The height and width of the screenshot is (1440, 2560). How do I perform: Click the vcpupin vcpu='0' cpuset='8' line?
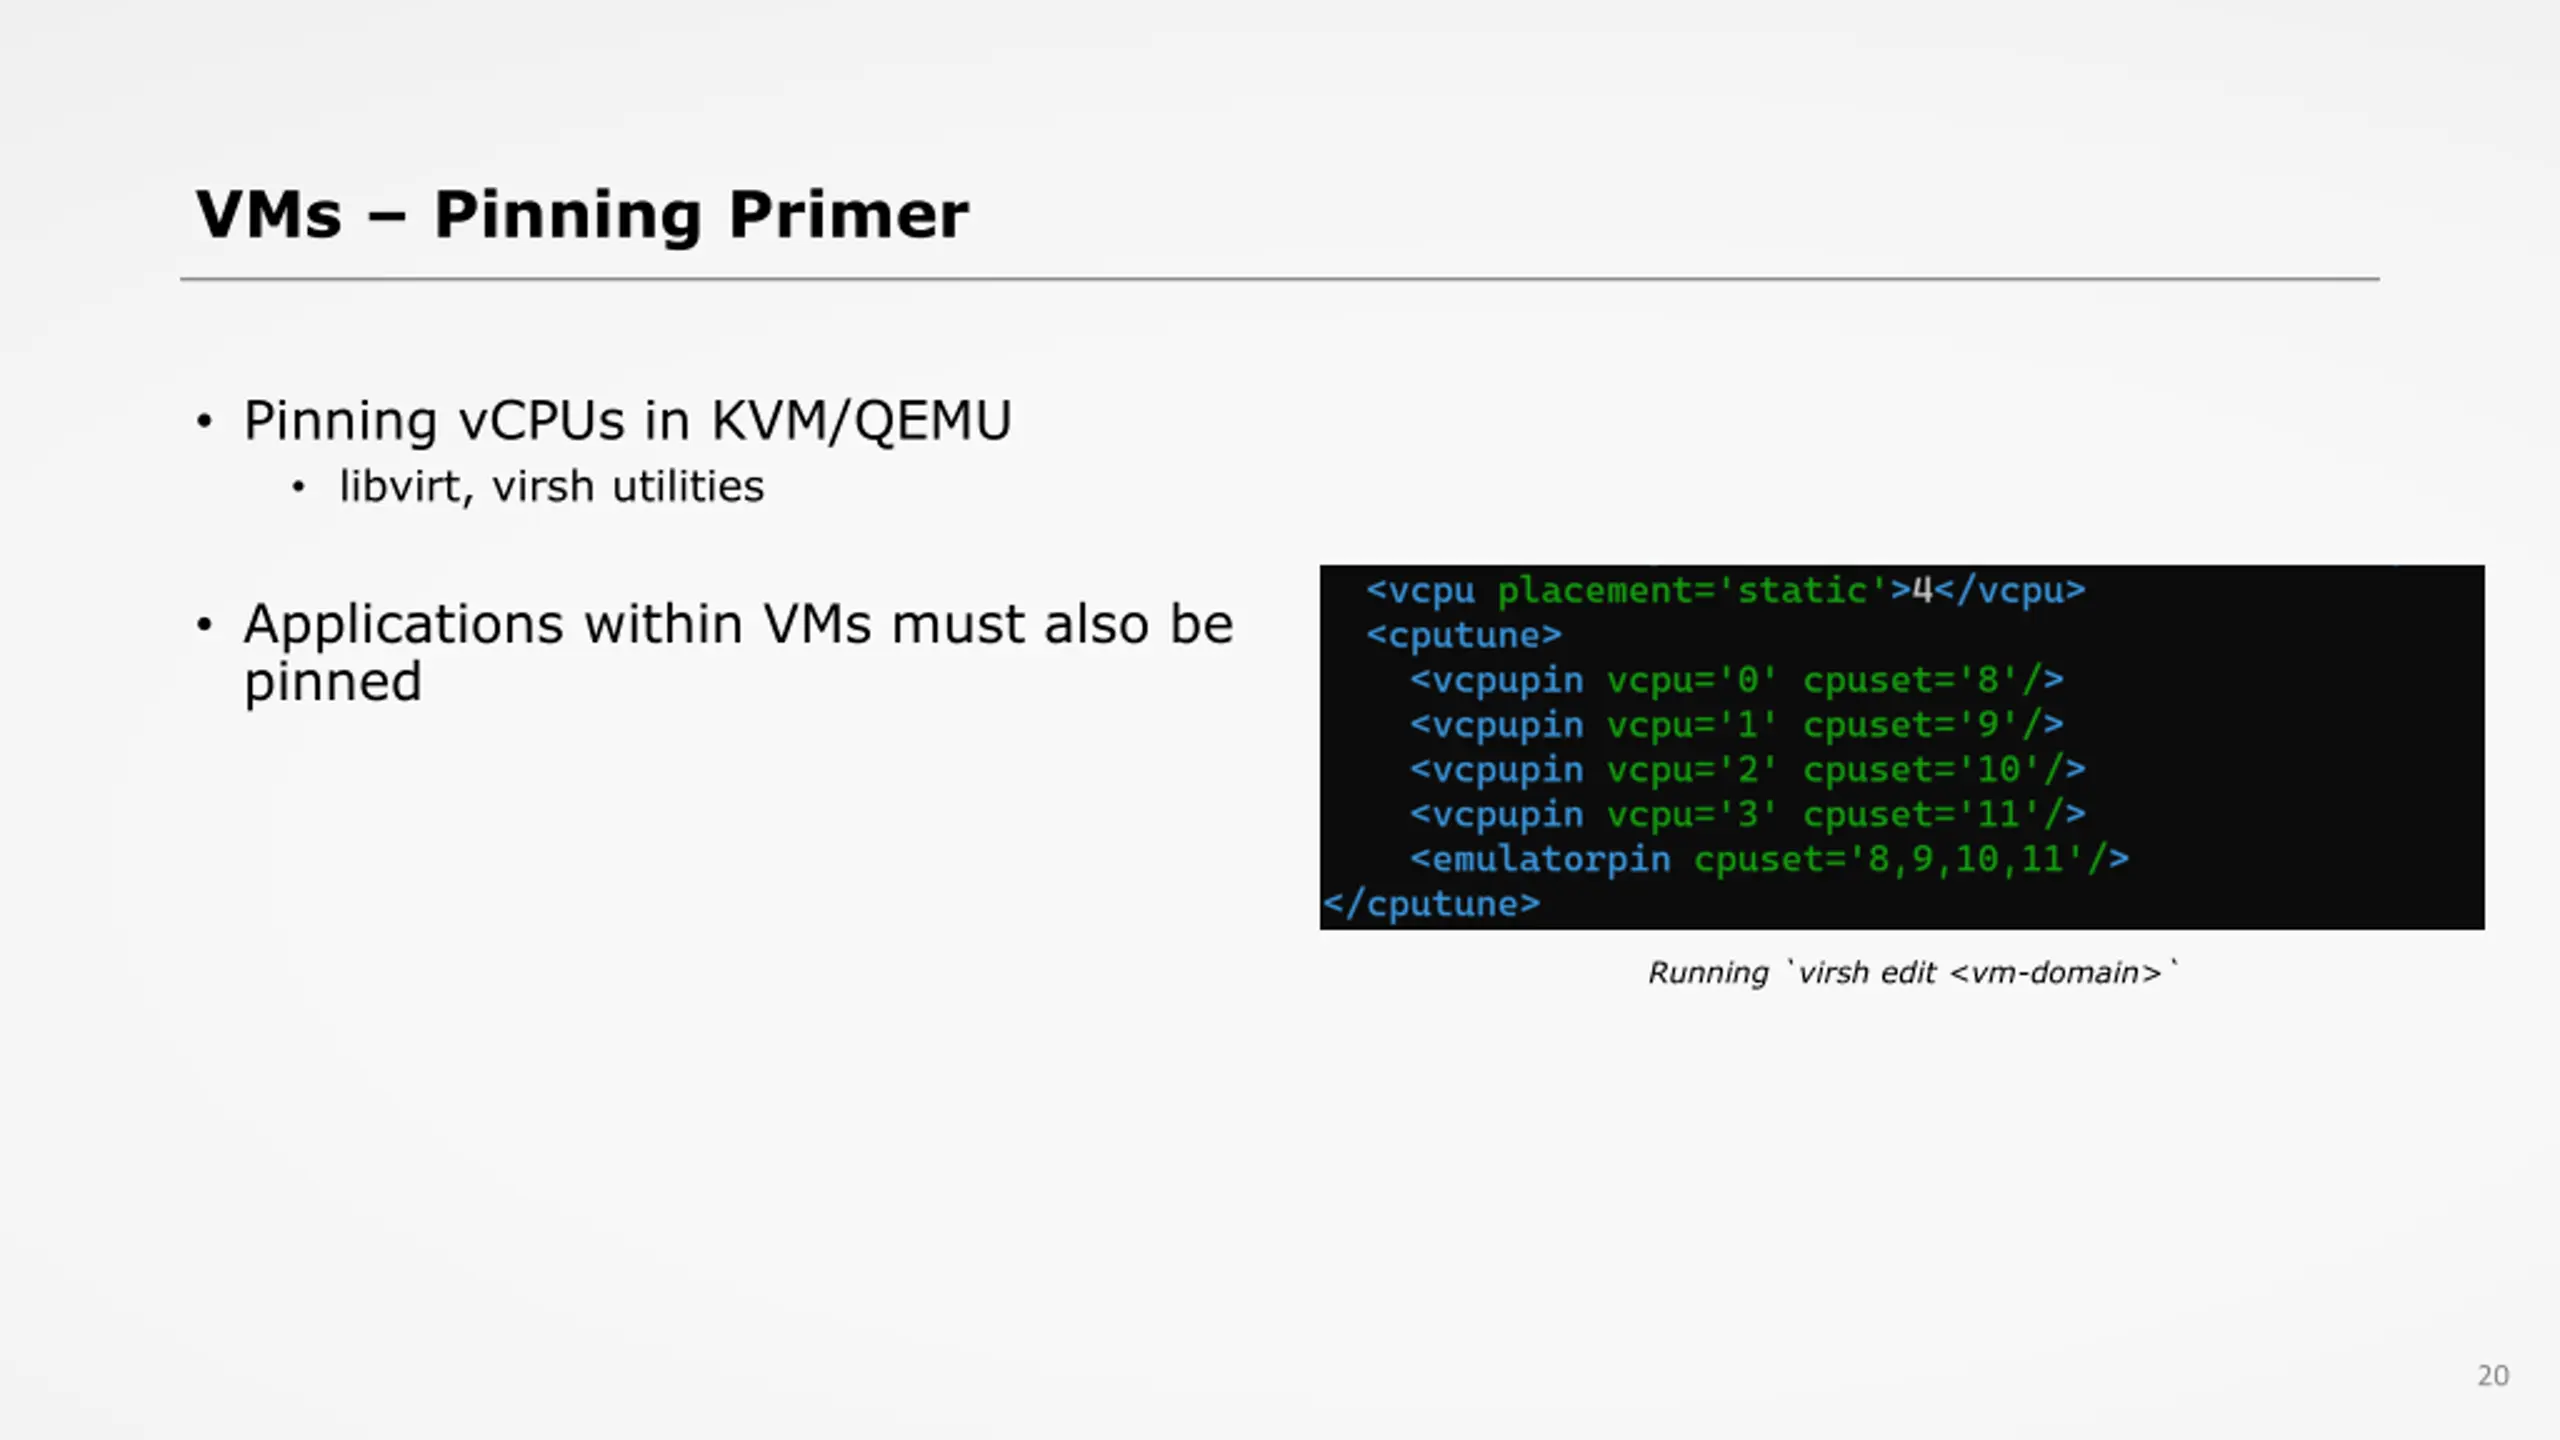coord(1737,680)
